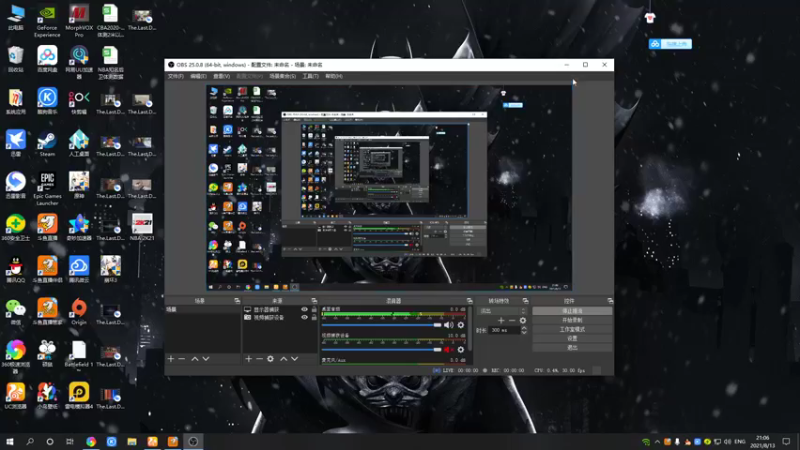Open the View menu in OBS

click(221, 76)
